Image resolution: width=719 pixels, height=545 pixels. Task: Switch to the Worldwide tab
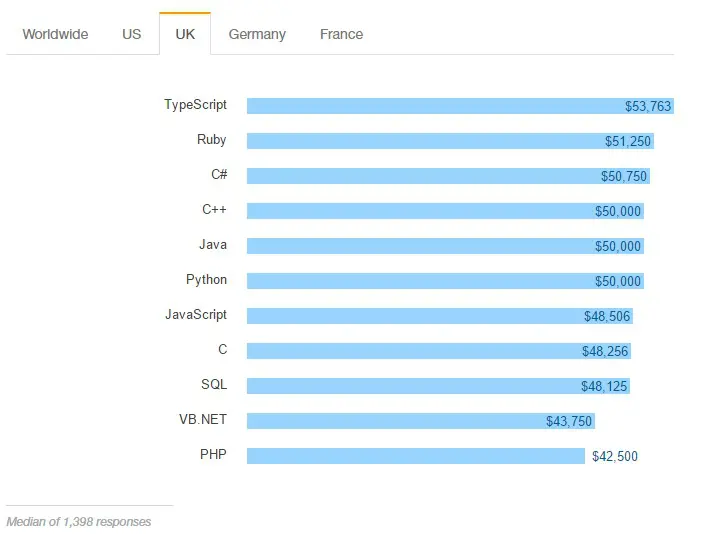pyautogui.click(x=55, y=34)
